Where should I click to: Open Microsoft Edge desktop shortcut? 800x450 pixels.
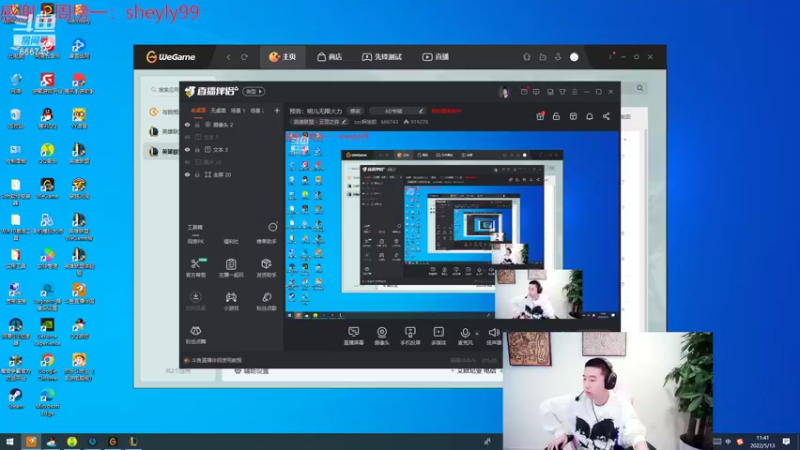tap(47, 402)
